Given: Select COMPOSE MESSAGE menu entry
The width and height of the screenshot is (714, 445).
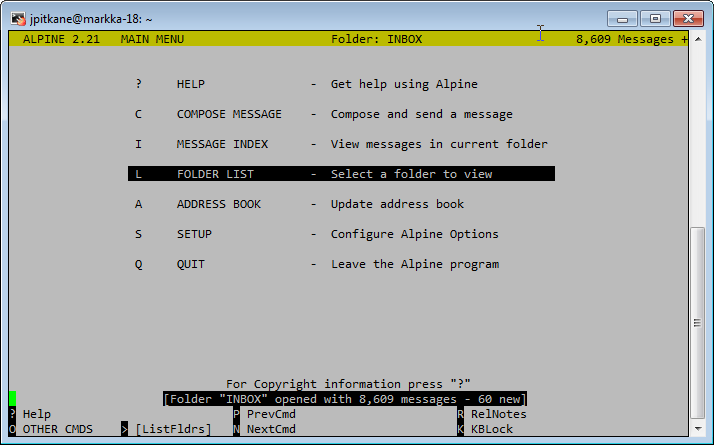Looking at the screenshot, I should (x=324, y=114).
